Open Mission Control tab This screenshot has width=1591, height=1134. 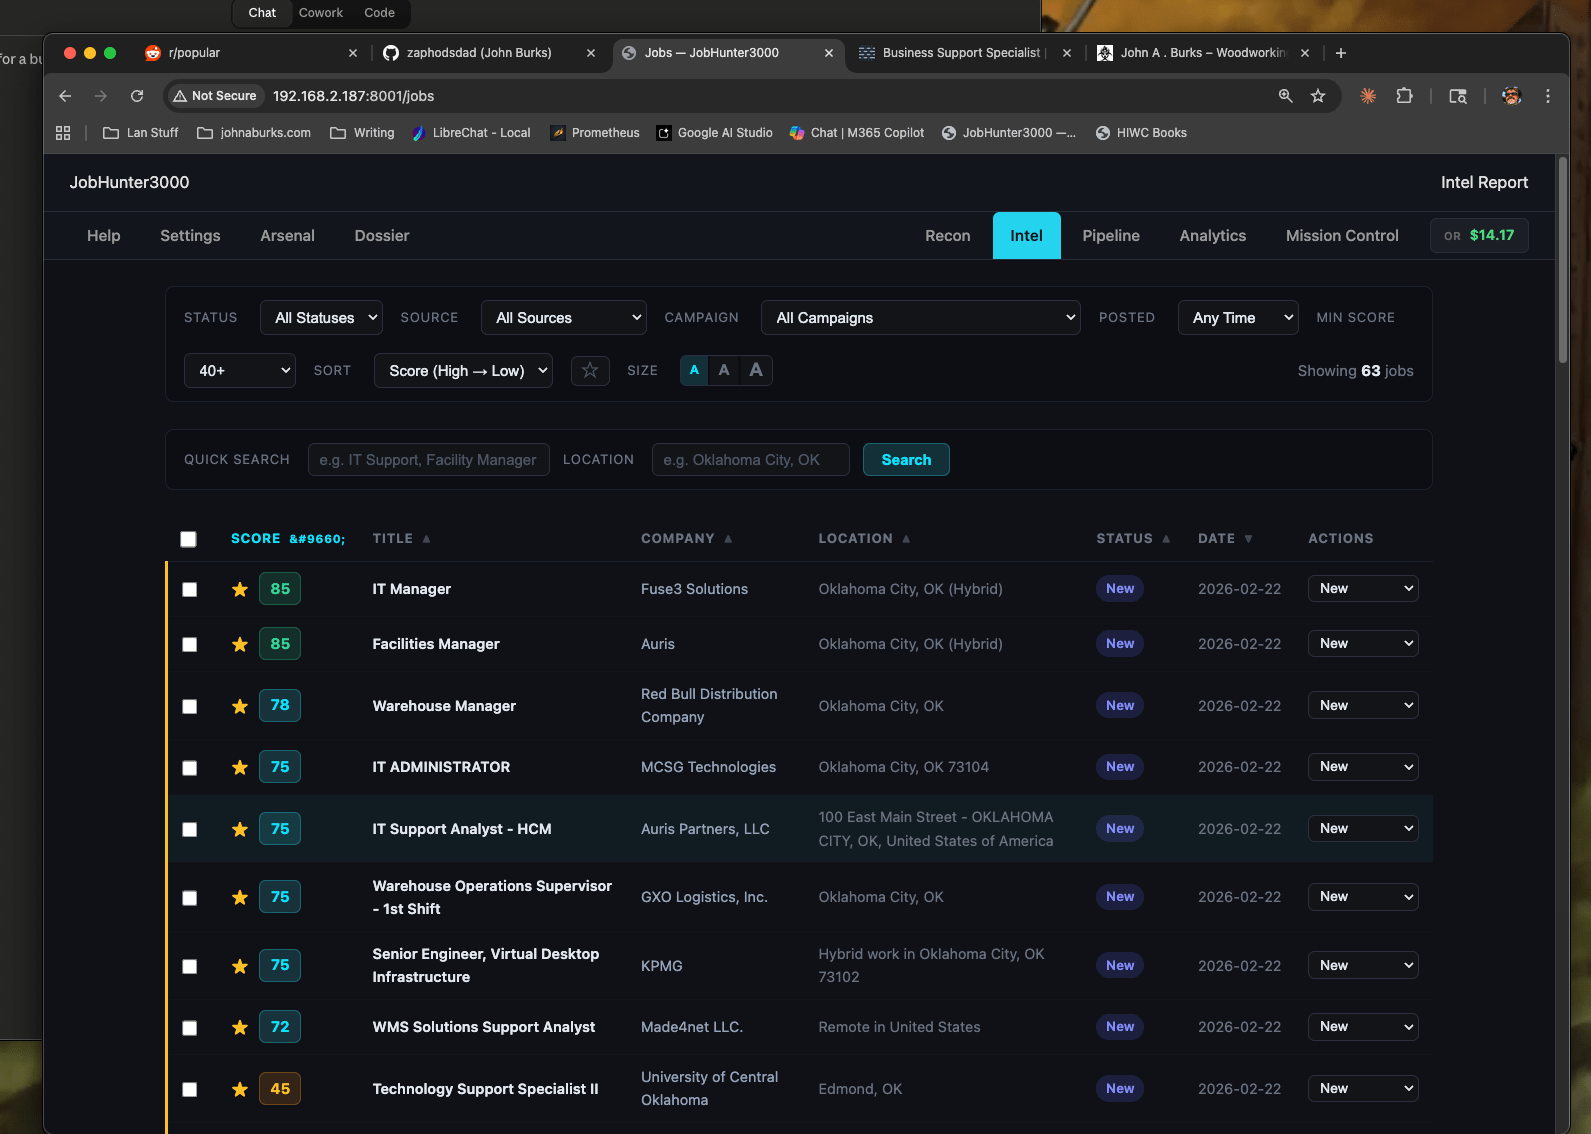click(x=1342, y=236)
